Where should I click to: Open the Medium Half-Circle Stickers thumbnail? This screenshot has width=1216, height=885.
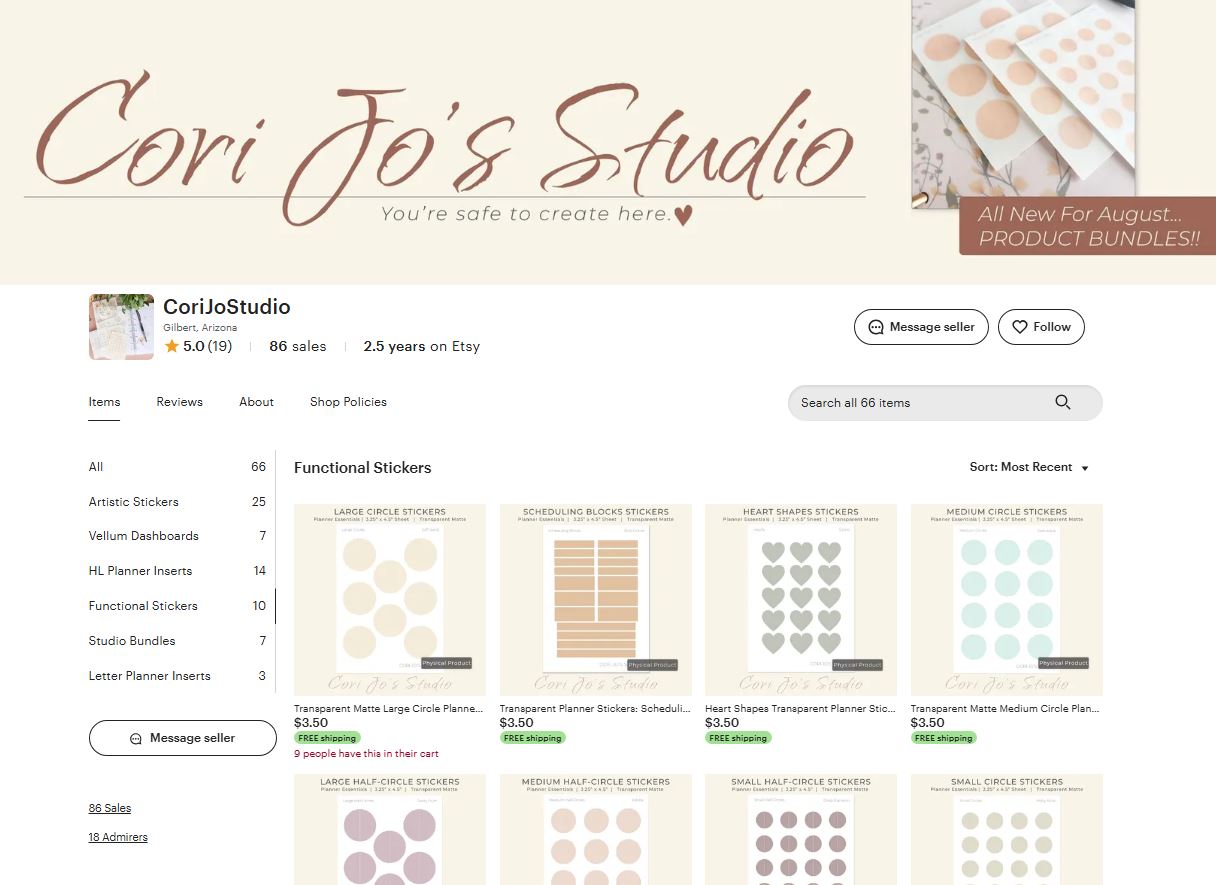[x=596, y=829]
